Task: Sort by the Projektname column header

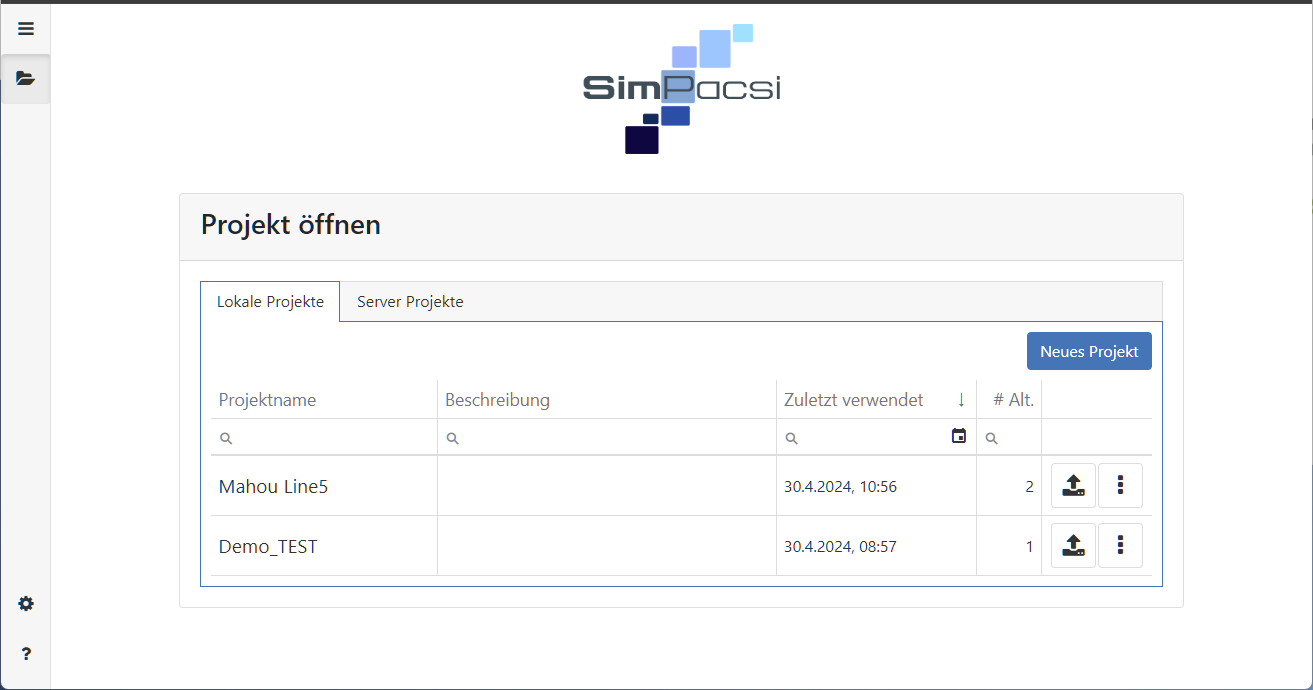Action: (267, 400)
